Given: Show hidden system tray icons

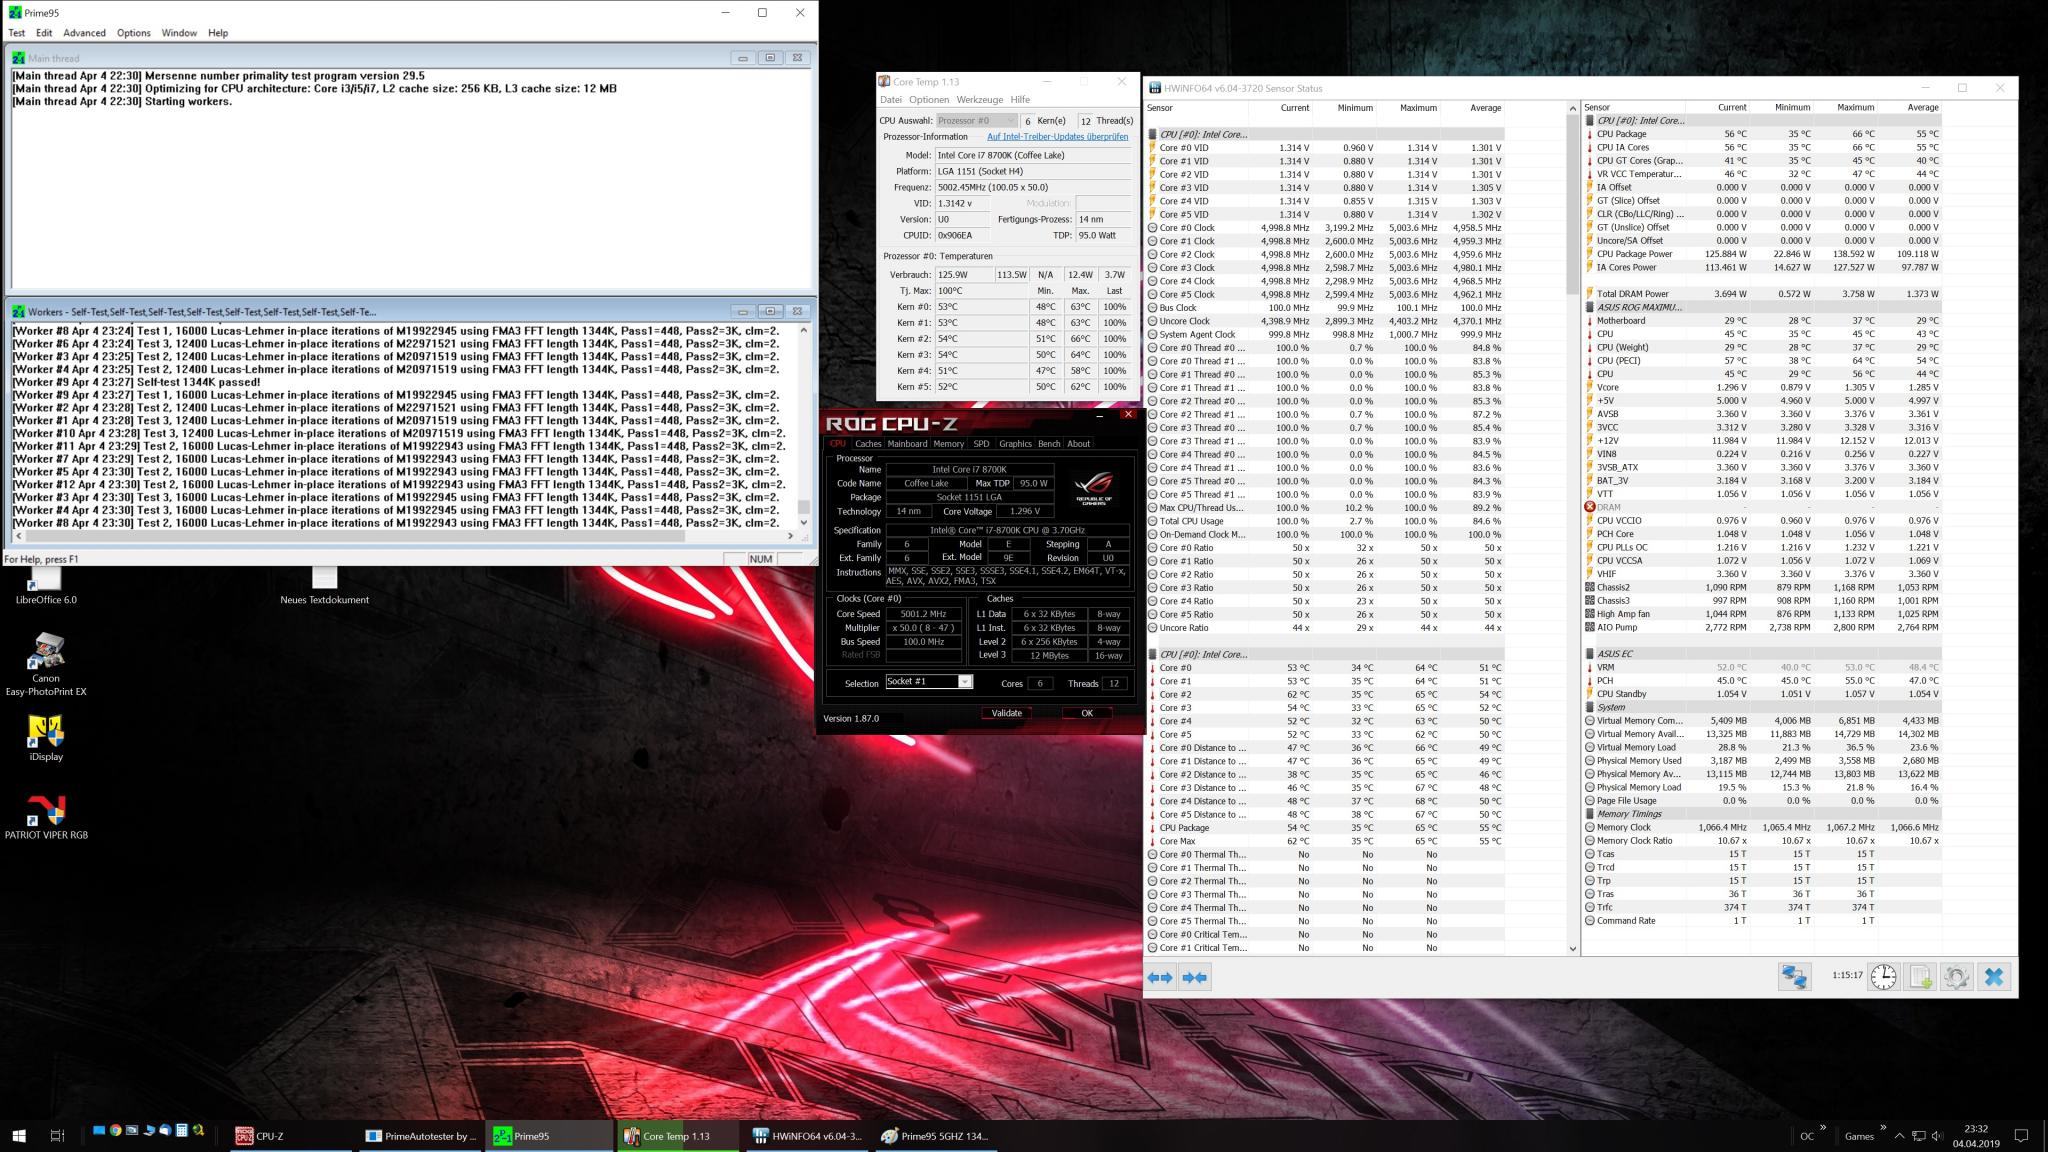Looking at the screenshot, I should 1899,1136.
